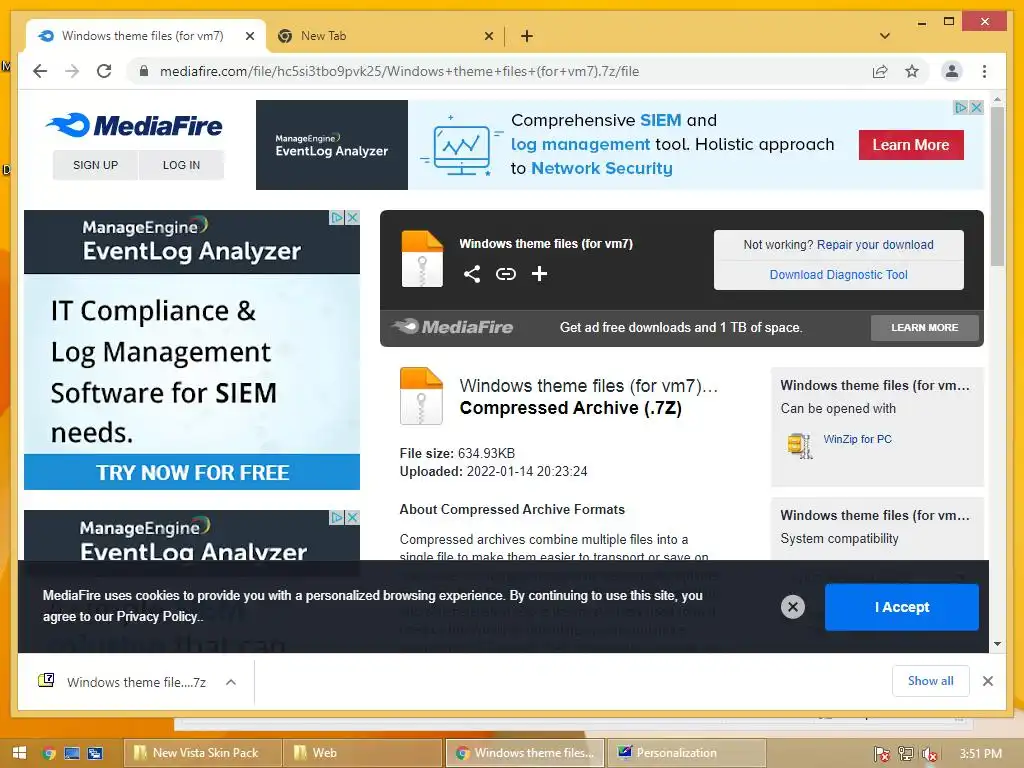Click the File size 634.93KB text
The image size is (1024, 768).
point(457,453)
